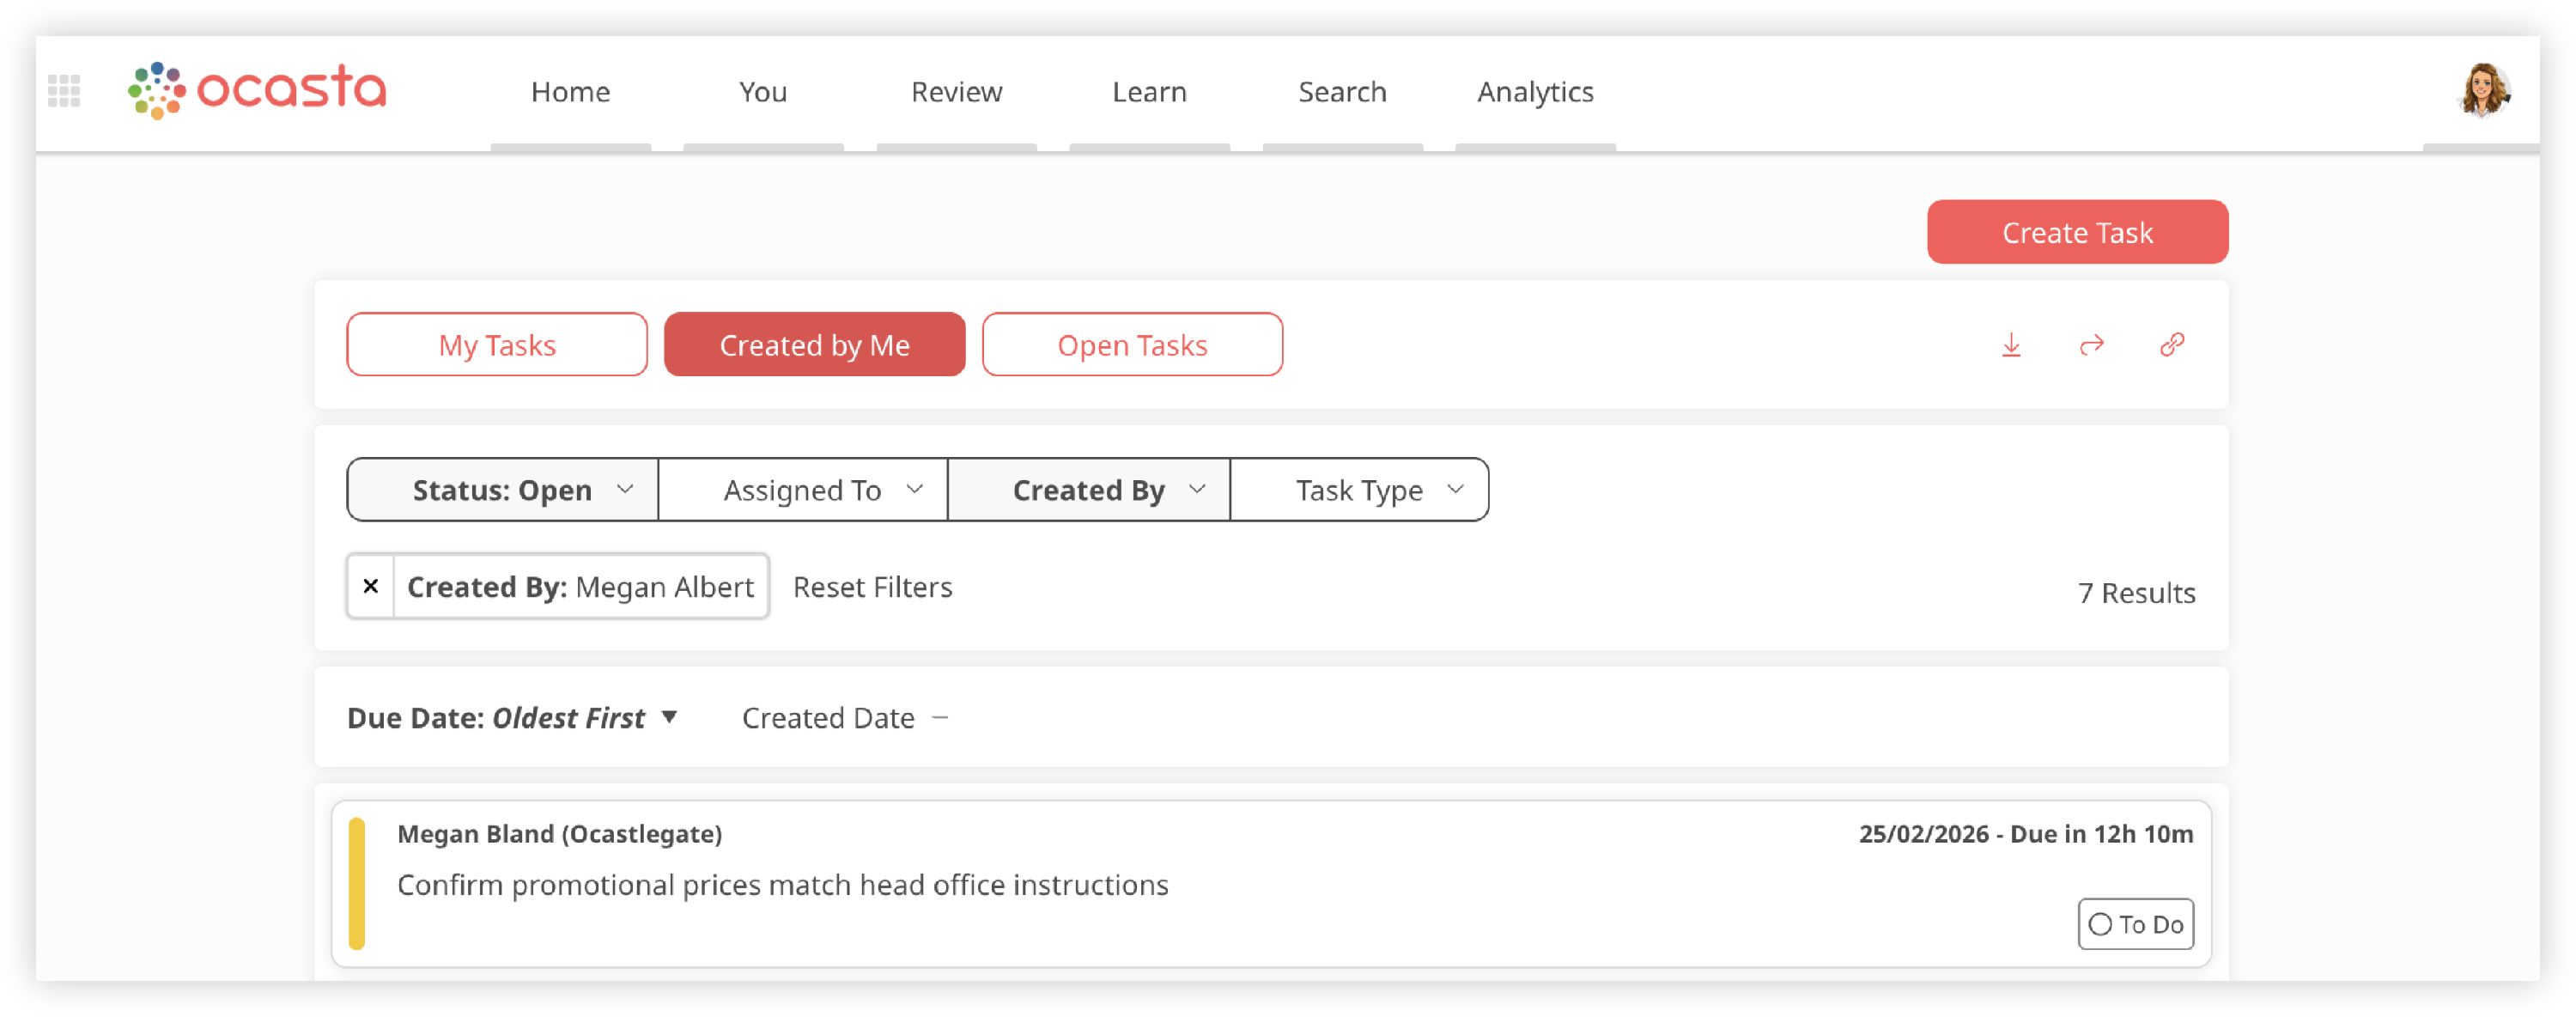Go to the Analytics tab
The image size is (2576, 1017).
pos(1535,92)
